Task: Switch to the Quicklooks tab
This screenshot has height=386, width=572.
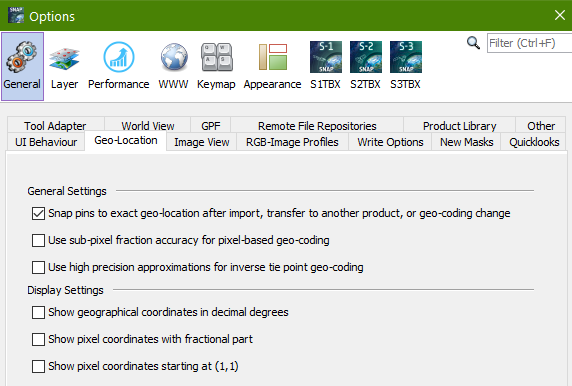Action: pos(534,142)
